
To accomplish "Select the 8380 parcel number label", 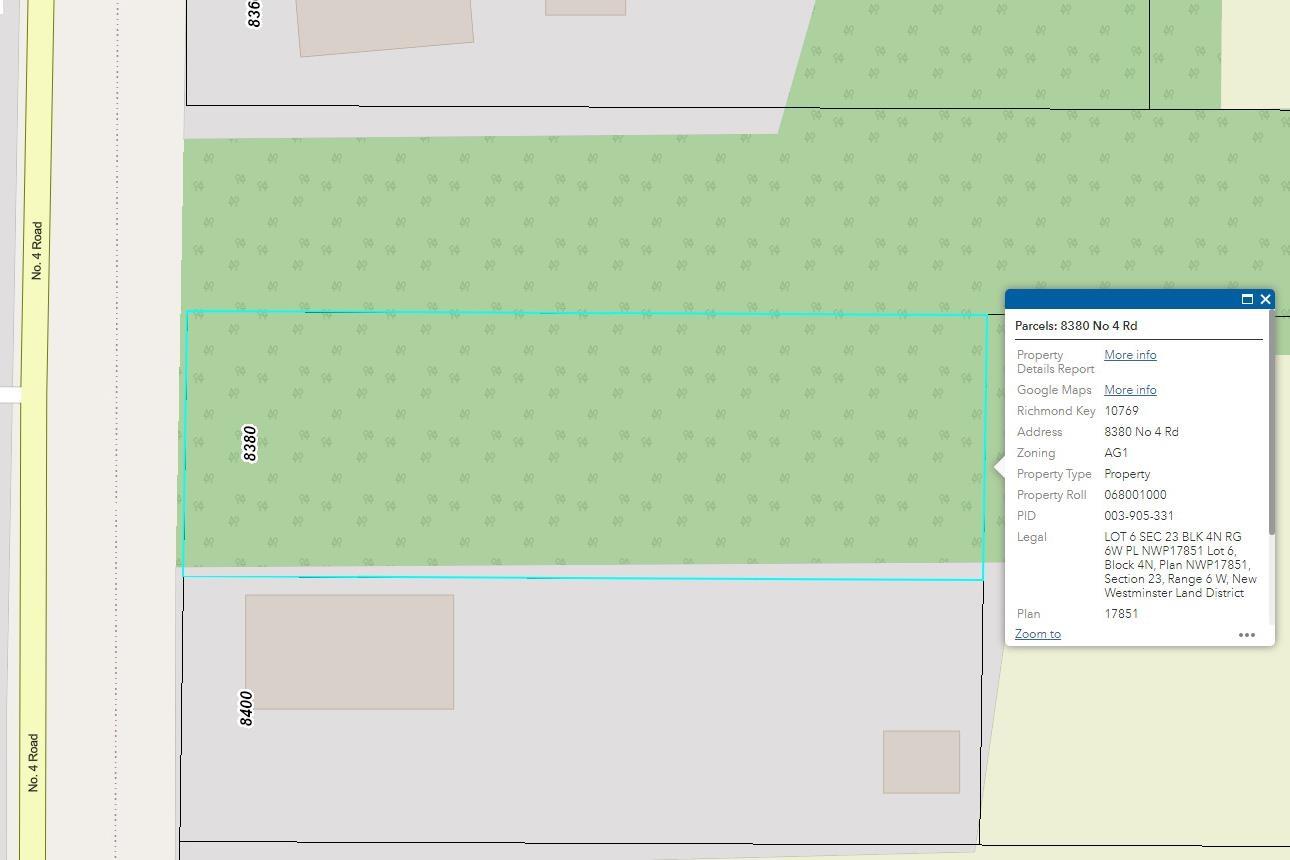I will (x=250, y=443).
